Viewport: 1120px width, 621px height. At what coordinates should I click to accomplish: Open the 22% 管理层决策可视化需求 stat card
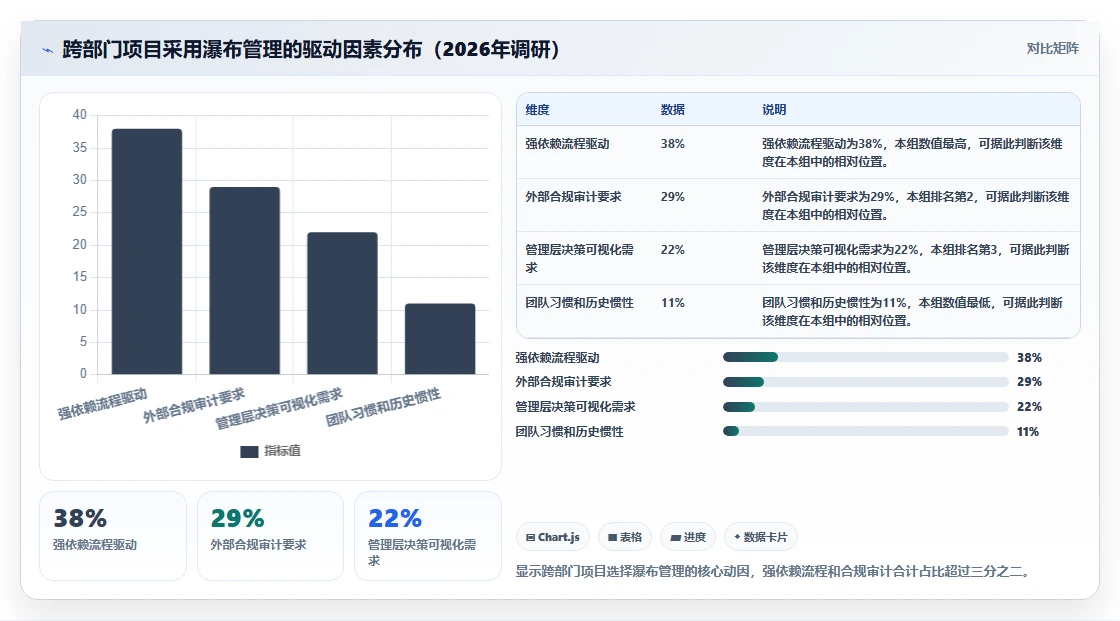pyautogui.click(x=428, y=536)
